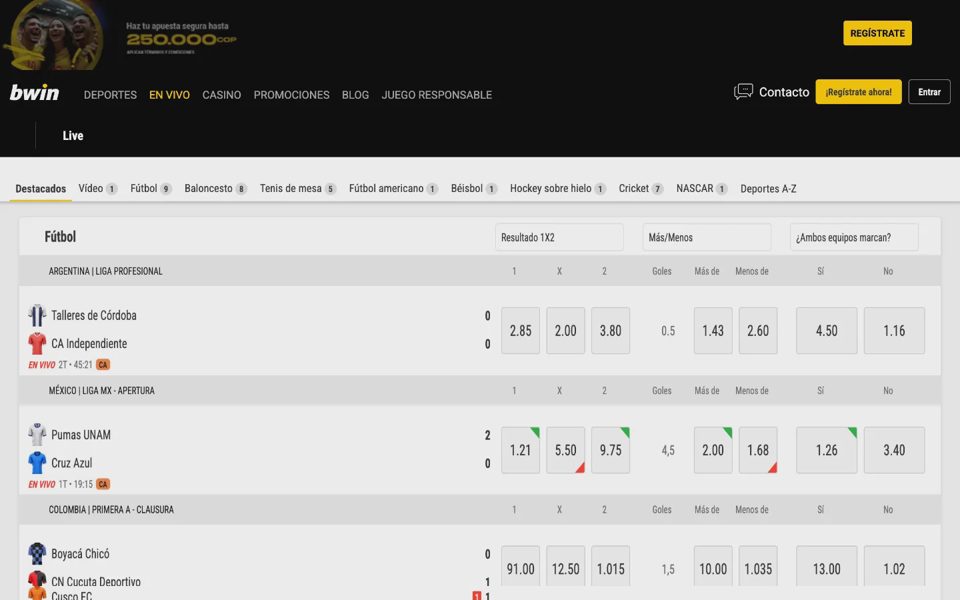This screenshot has width=960, height=600.
Task: Select the draw odds 2.00 for Talleres match
Action: point(566,331)
